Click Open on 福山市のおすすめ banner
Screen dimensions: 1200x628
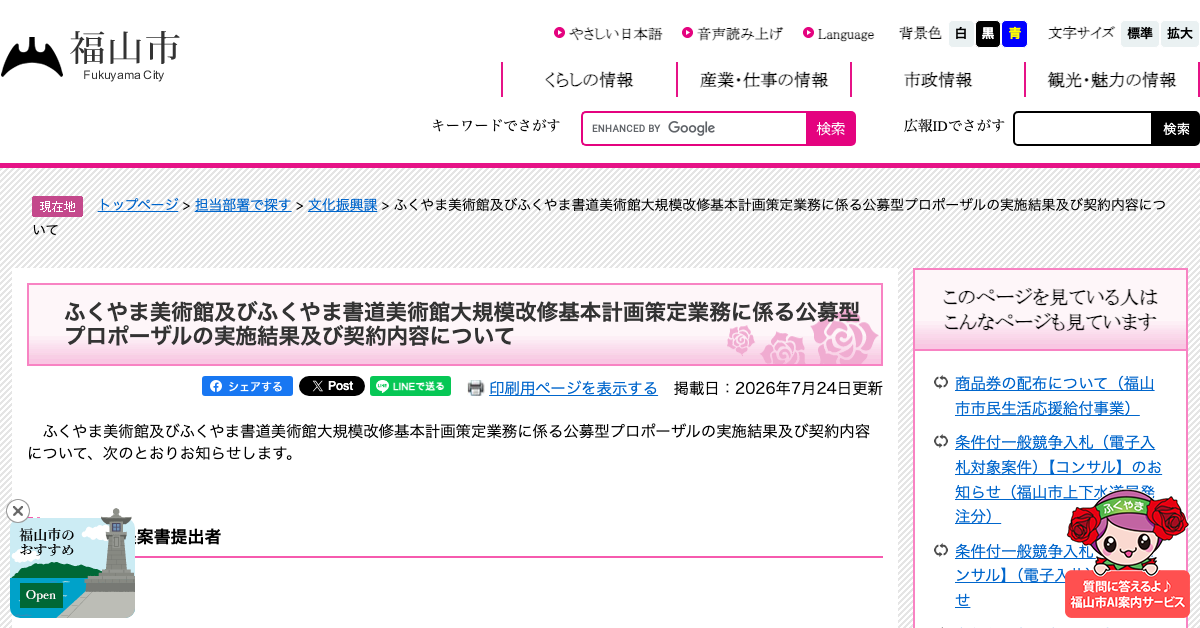pyautogui.click(x=41, y=595)
